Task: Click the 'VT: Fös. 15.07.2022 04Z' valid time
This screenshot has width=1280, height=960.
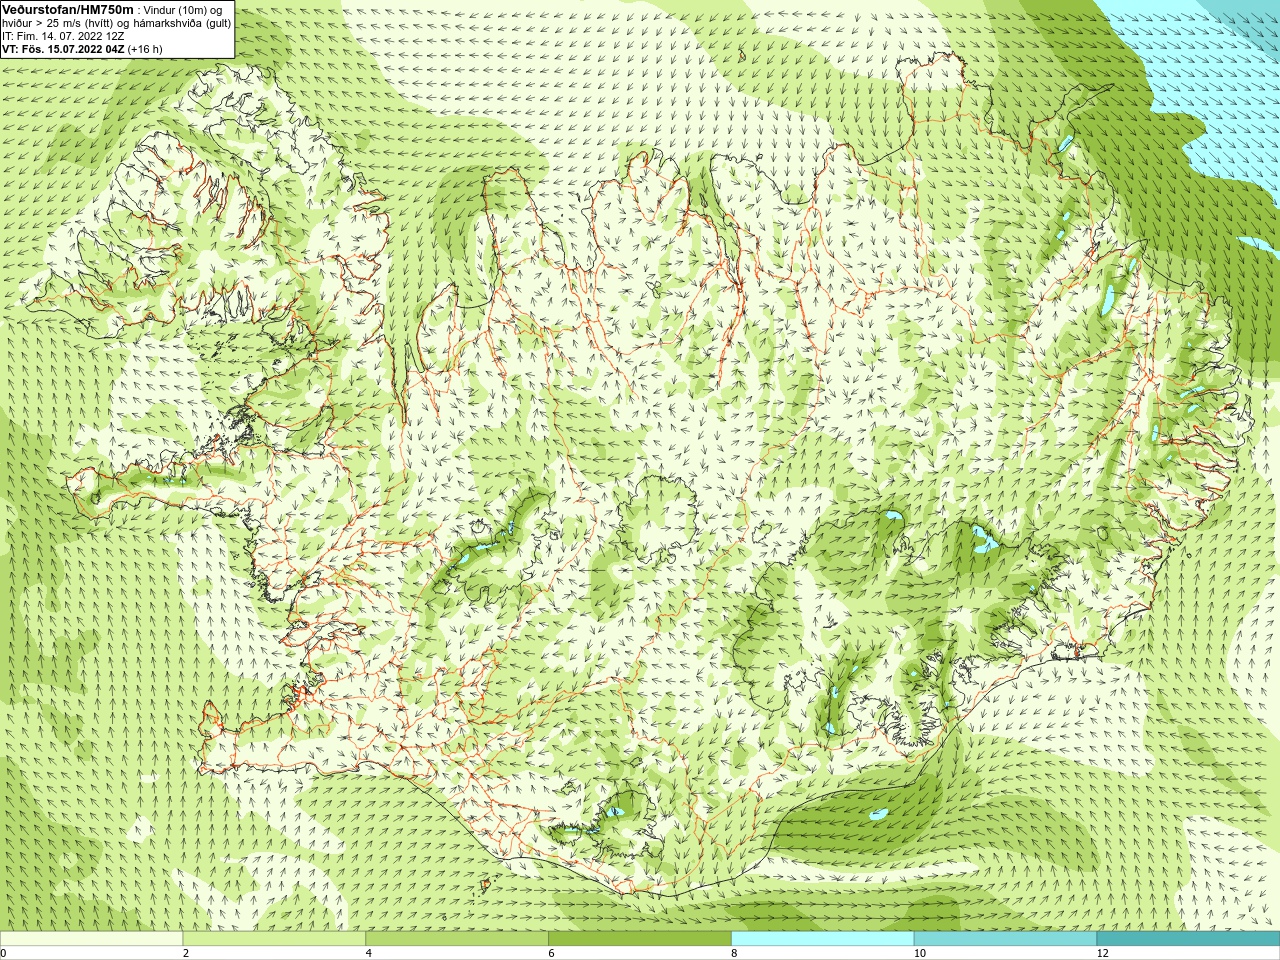Action: pos(63,49)
